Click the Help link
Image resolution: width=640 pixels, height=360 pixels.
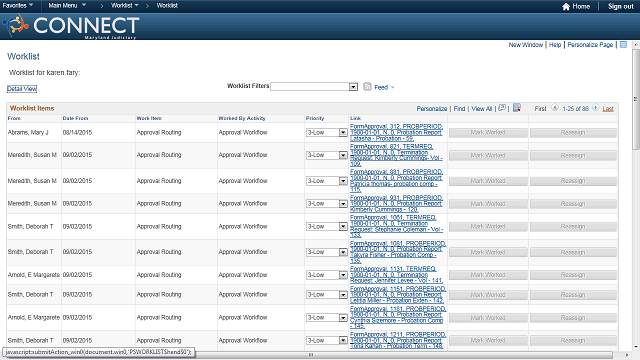pyautogui.click(x=555, y=44)
